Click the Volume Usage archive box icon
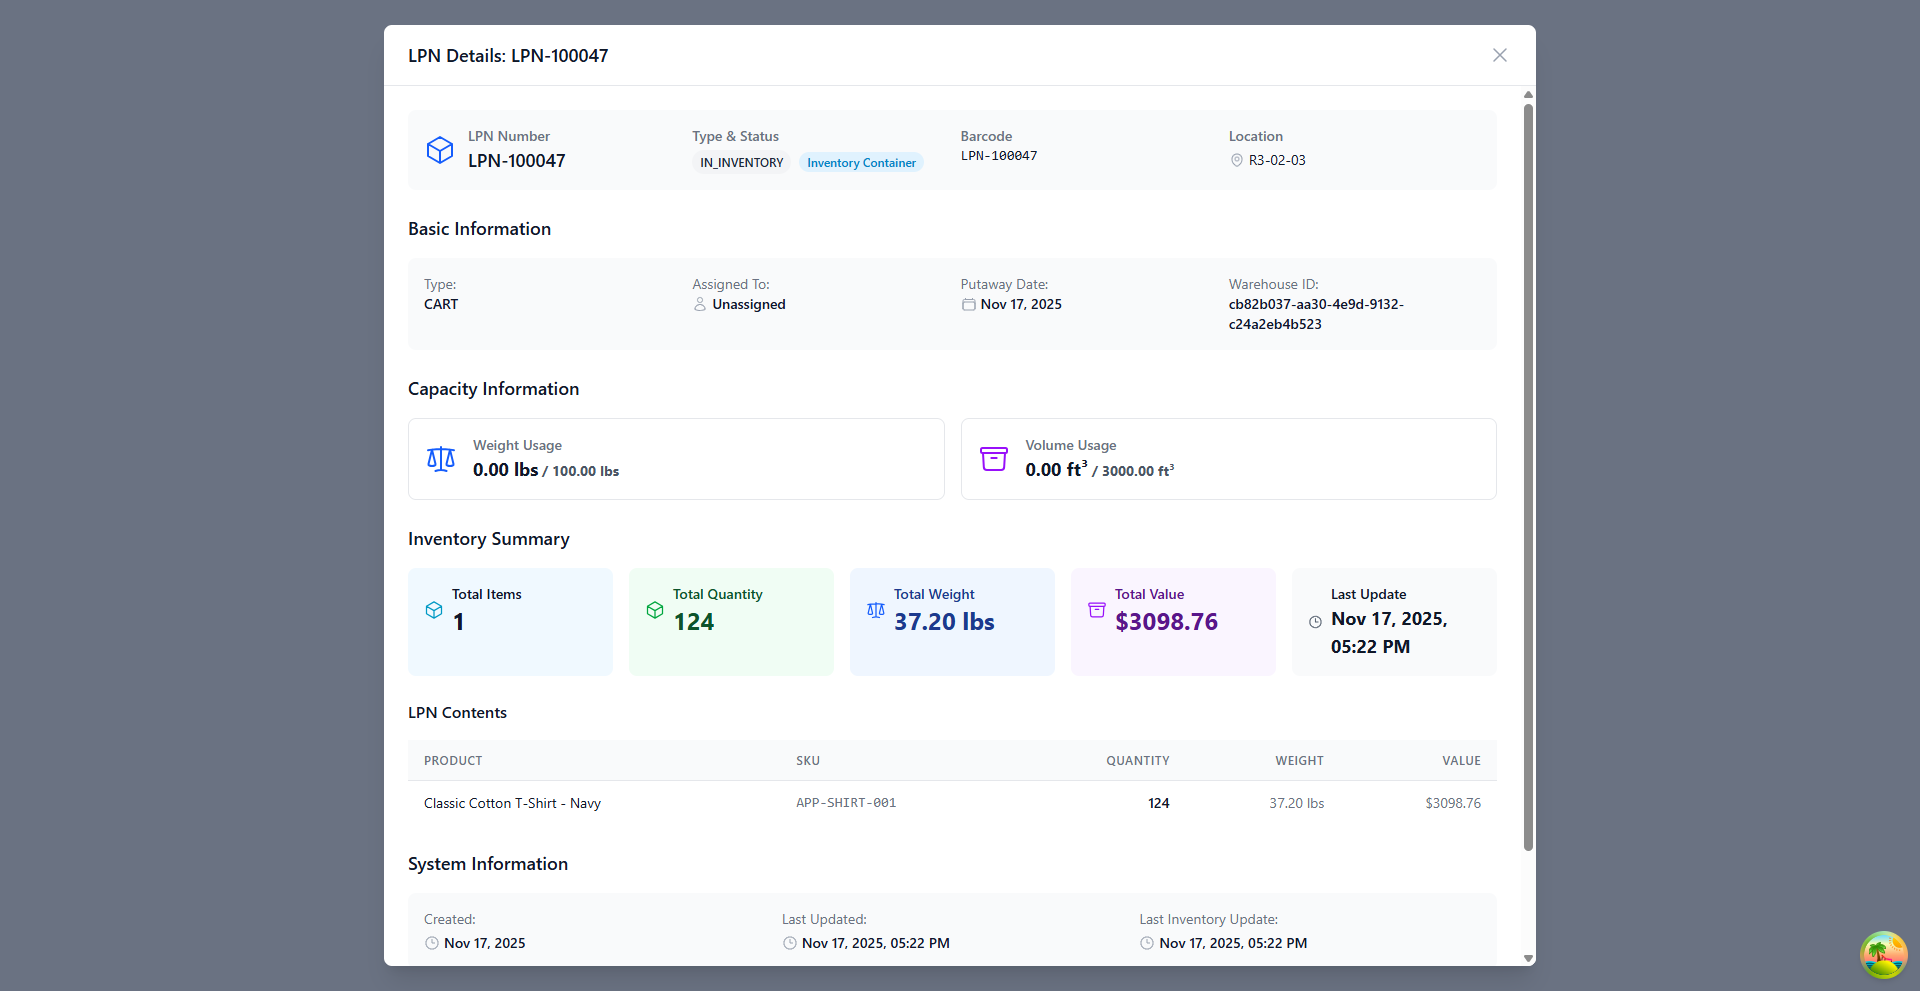 [993, 459]
